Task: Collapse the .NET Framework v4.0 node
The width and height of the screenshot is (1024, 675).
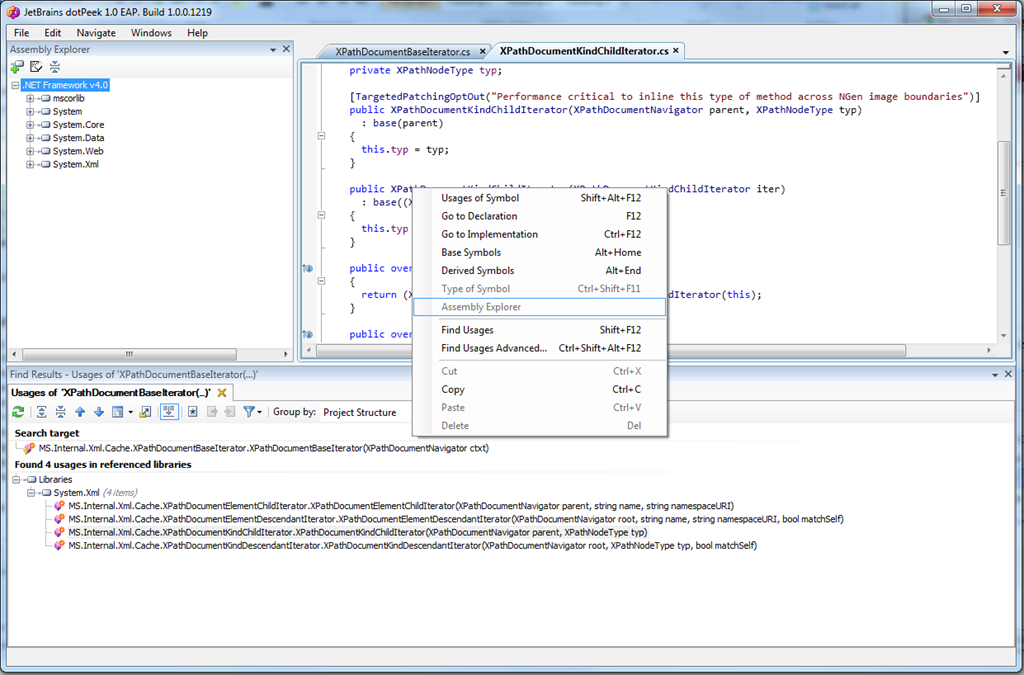Action: pyautogui.click(x=15, y=86)
